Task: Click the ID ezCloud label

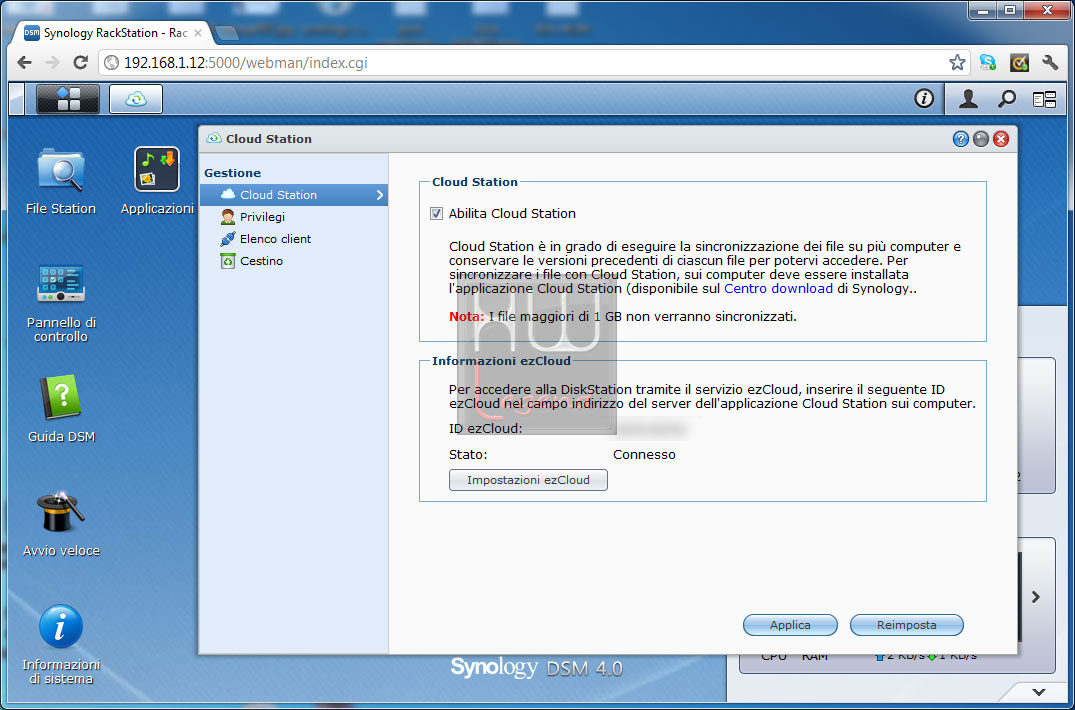Action: click(x=485, y=429)
